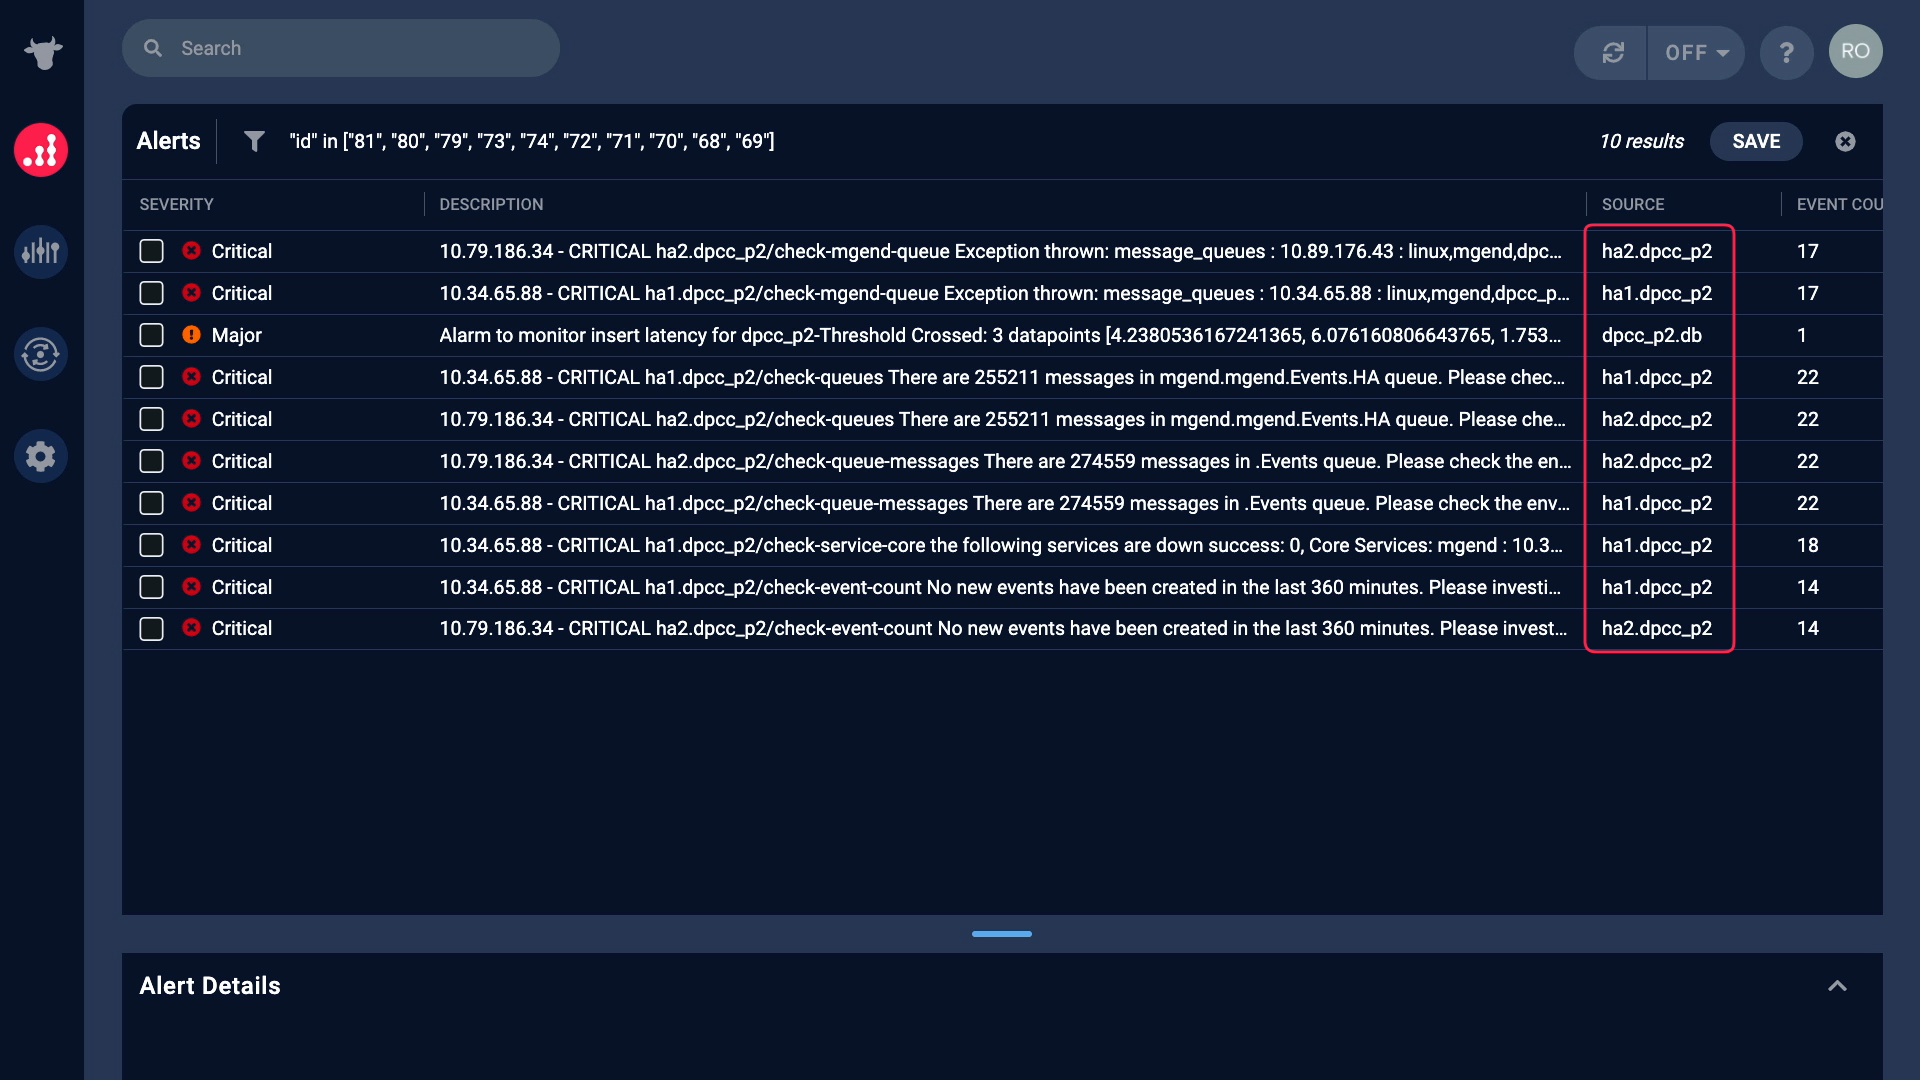Select checkbox for Major insert latency alert
1920x1080 pixels.
[x=151, y=335]
